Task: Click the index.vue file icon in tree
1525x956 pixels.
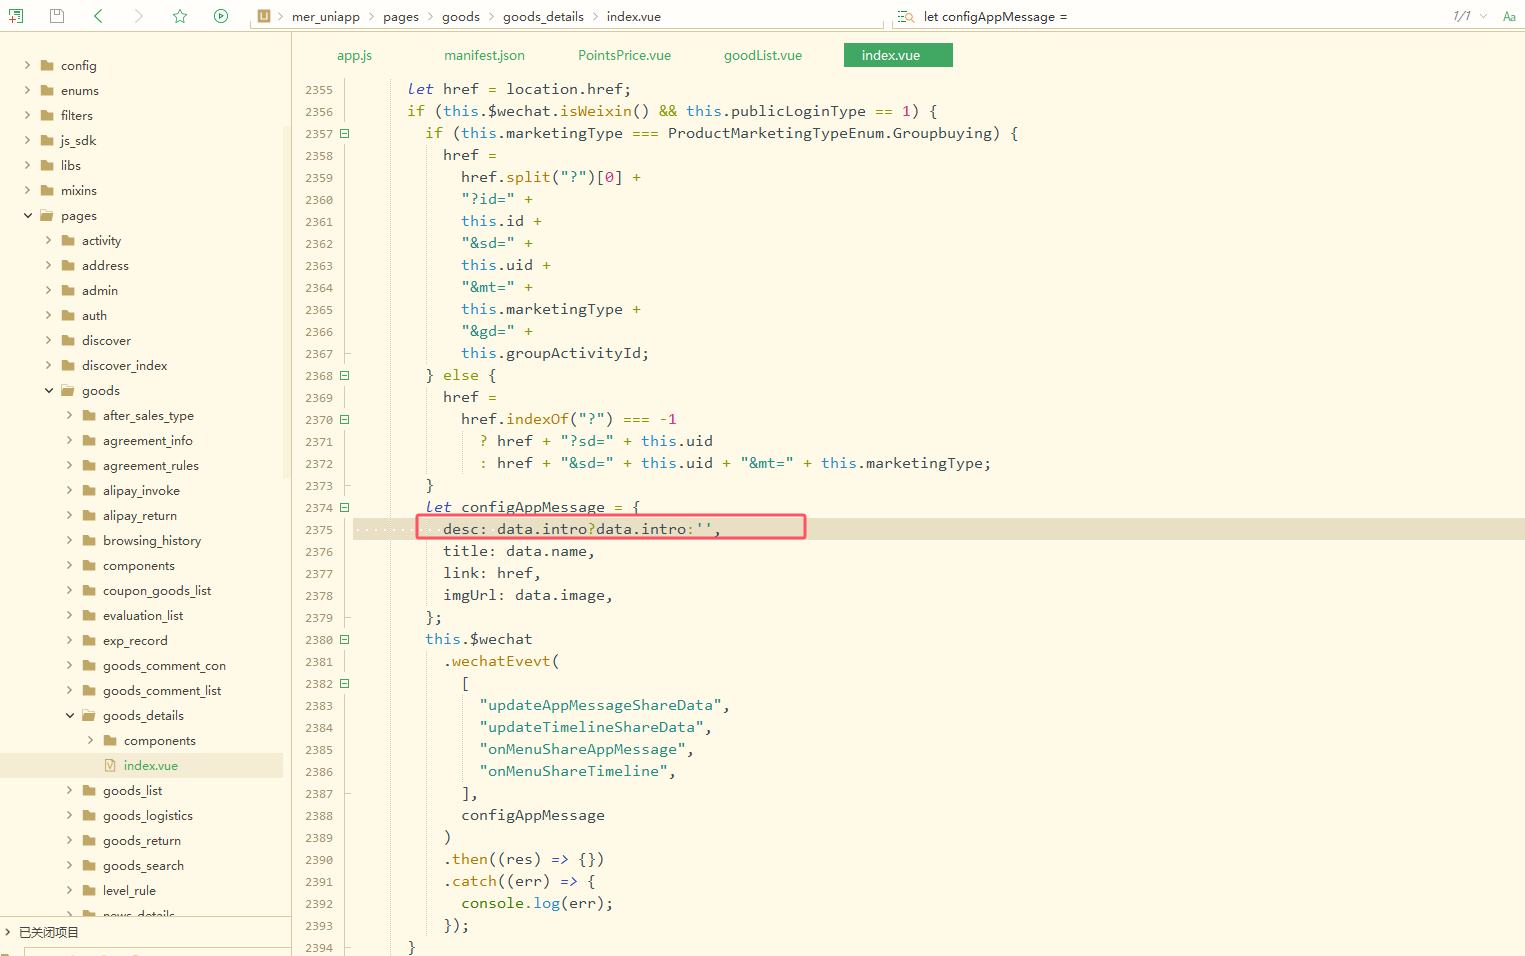Action: click(x=110, y=765)
